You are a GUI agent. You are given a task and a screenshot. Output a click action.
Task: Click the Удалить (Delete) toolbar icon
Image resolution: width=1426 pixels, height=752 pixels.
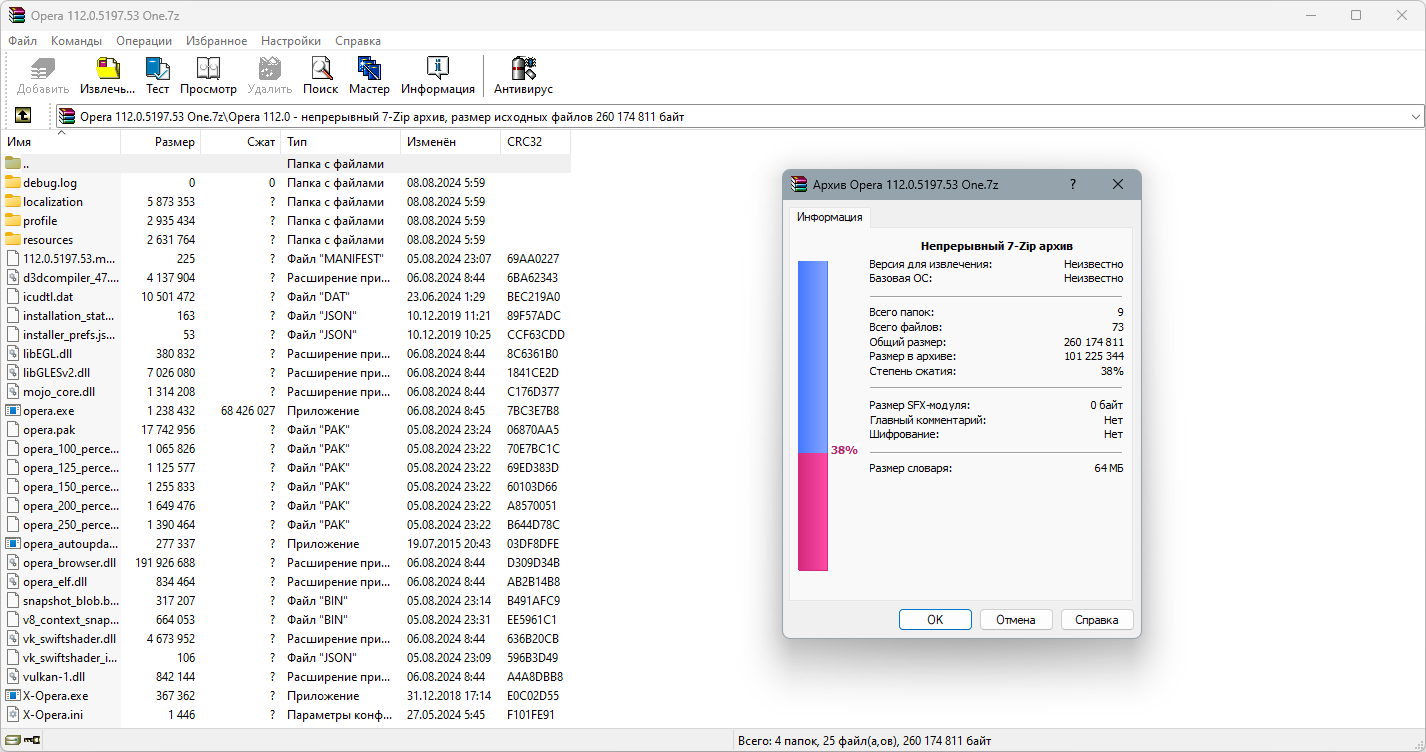point(269,69)
